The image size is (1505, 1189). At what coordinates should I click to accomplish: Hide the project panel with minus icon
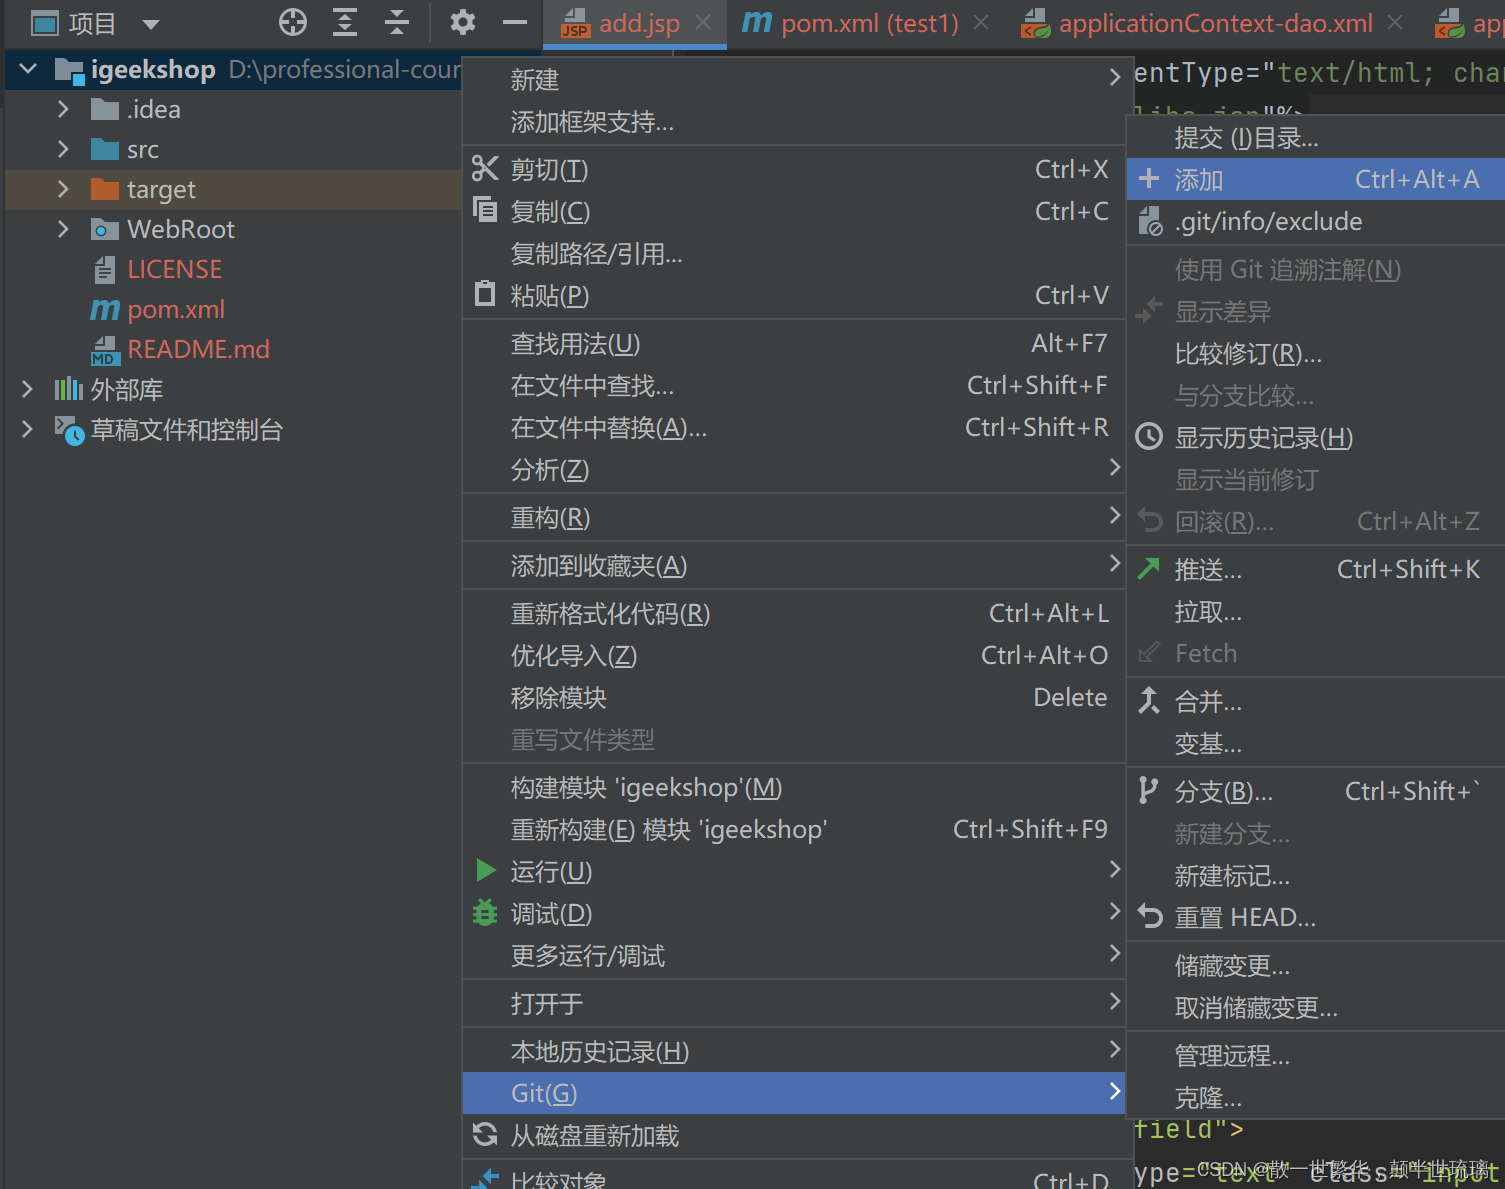515,22
